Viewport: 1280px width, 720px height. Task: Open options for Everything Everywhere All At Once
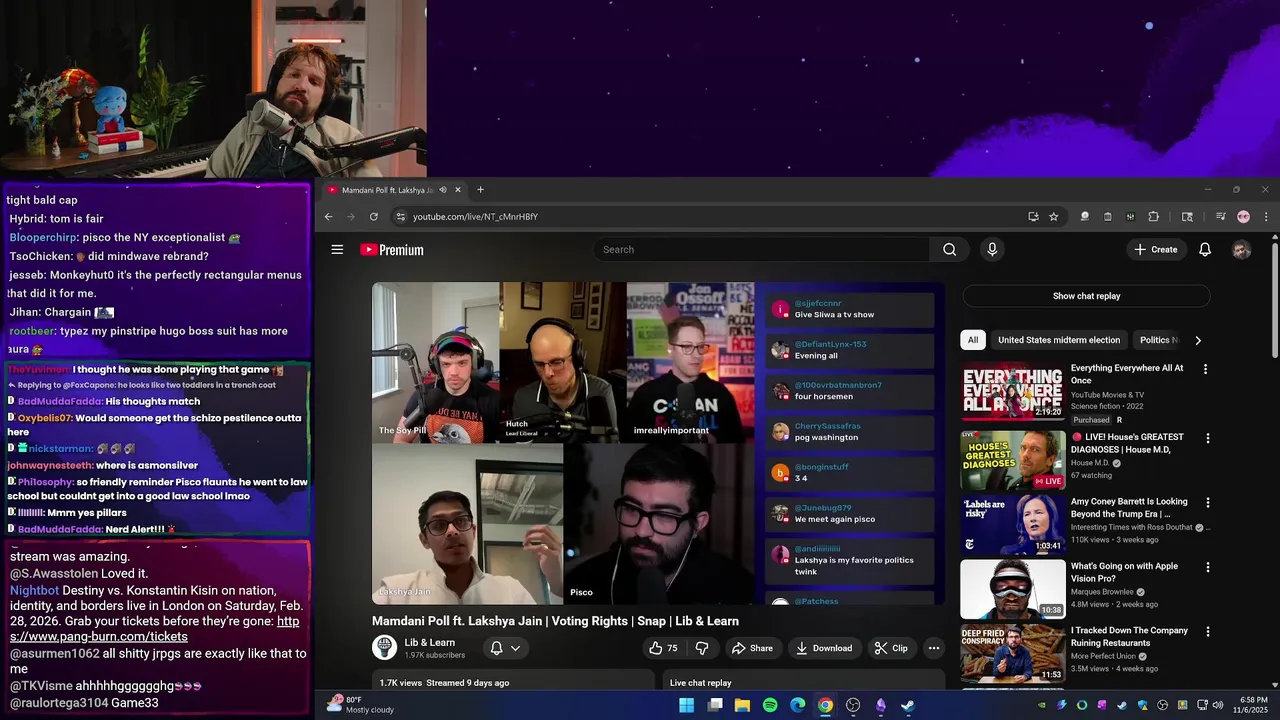click(x=1205, y=369)
